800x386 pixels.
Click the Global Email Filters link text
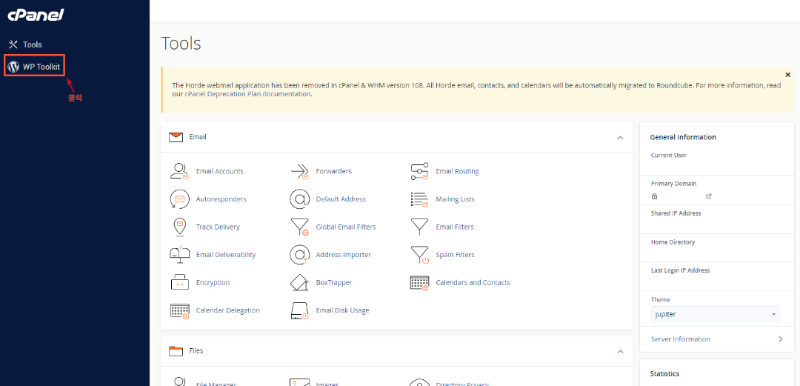[345, 227]
